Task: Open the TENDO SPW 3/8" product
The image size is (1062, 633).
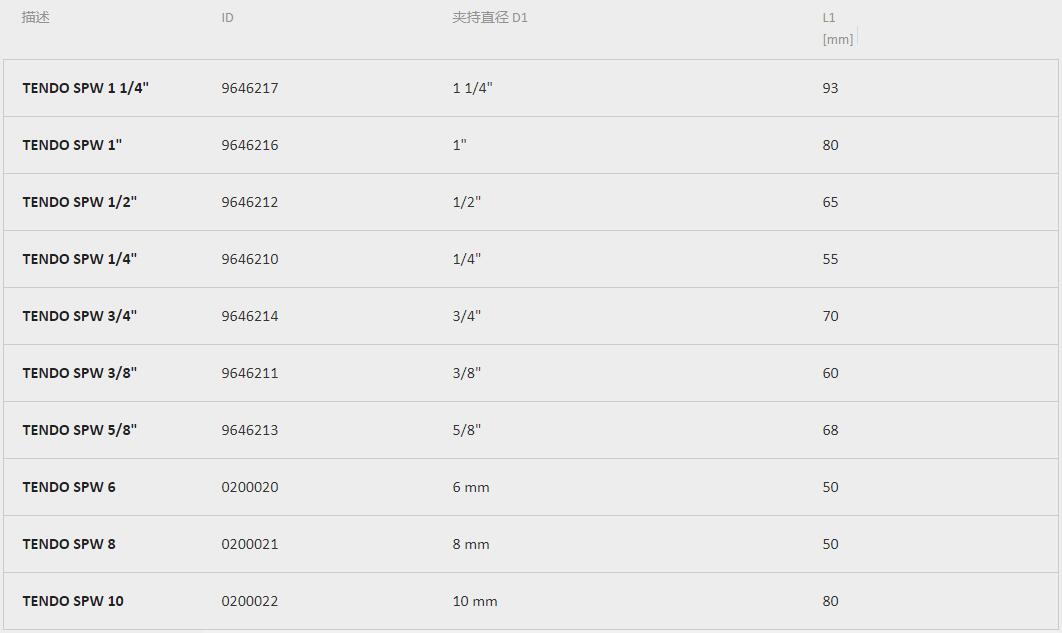Action: pyautogui.click(x=79, y=373)
